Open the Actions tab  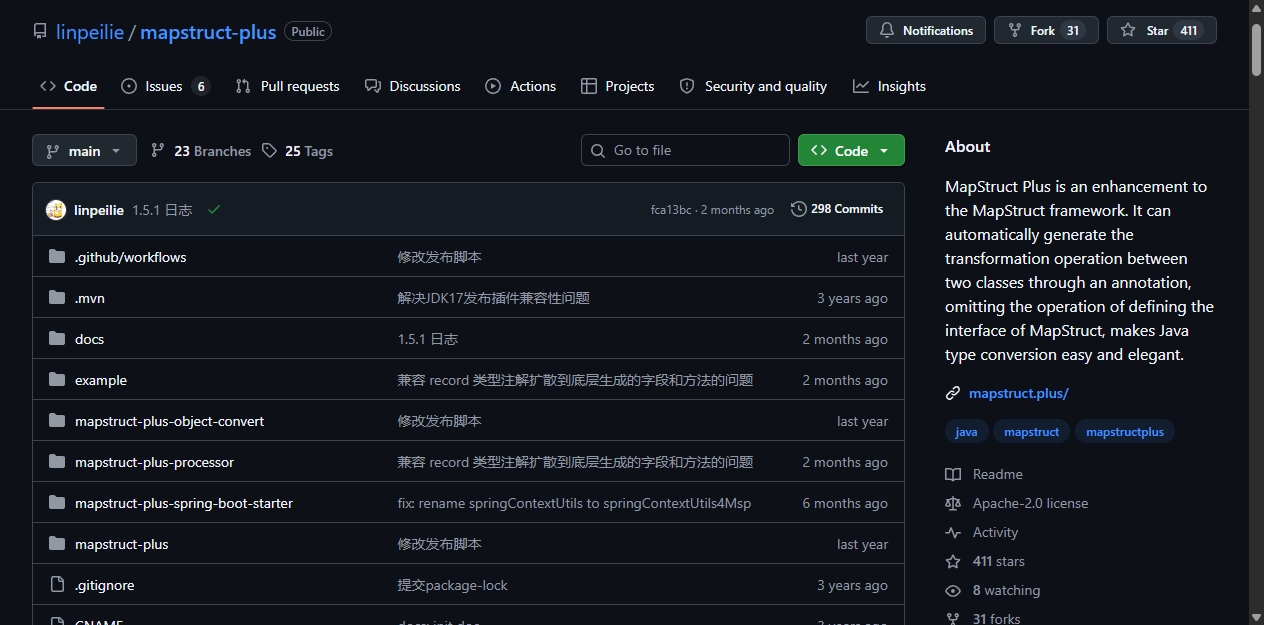[521, 86]
